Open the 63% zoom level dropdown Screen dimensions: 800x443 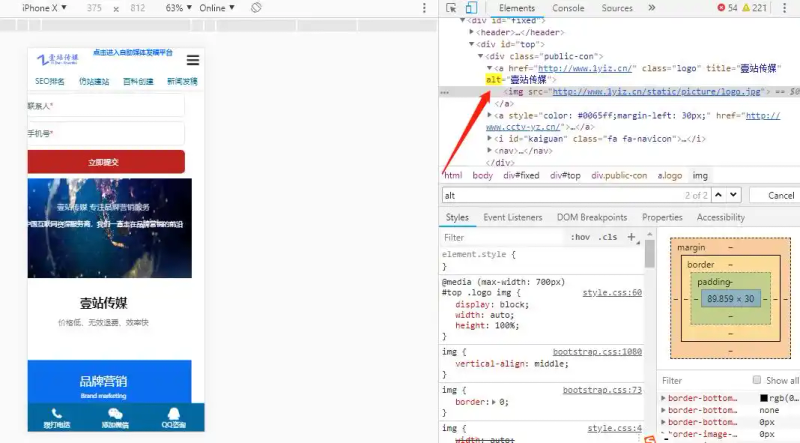coord(178,8)
